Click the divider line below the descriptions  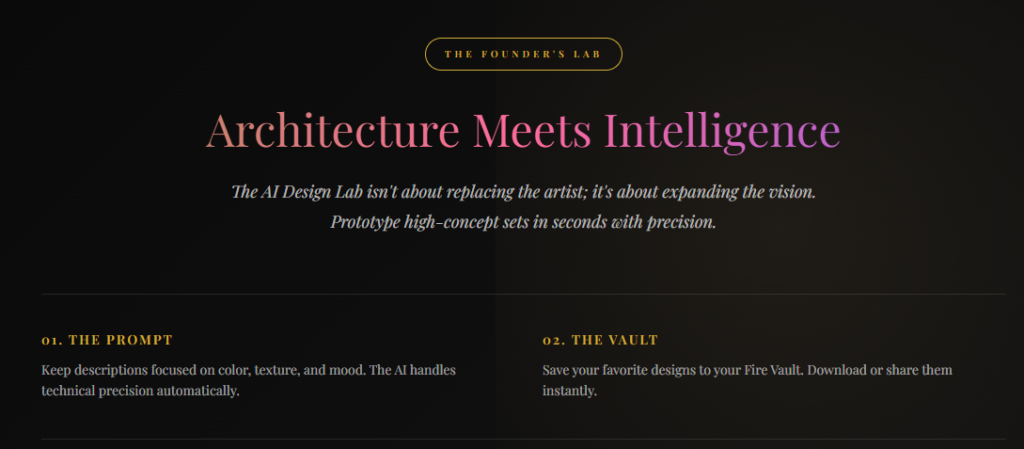point(523,439)
